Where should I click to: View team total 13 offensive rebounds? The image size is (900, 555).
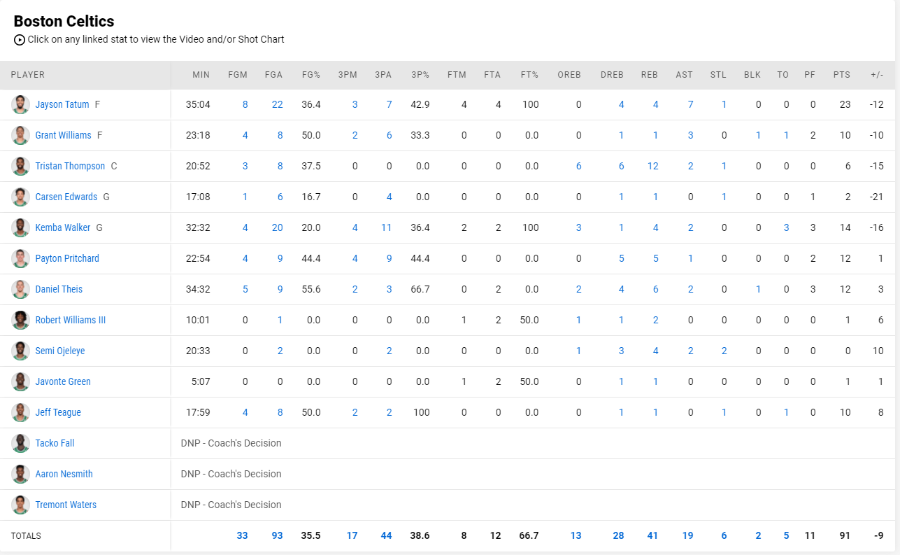576,535
